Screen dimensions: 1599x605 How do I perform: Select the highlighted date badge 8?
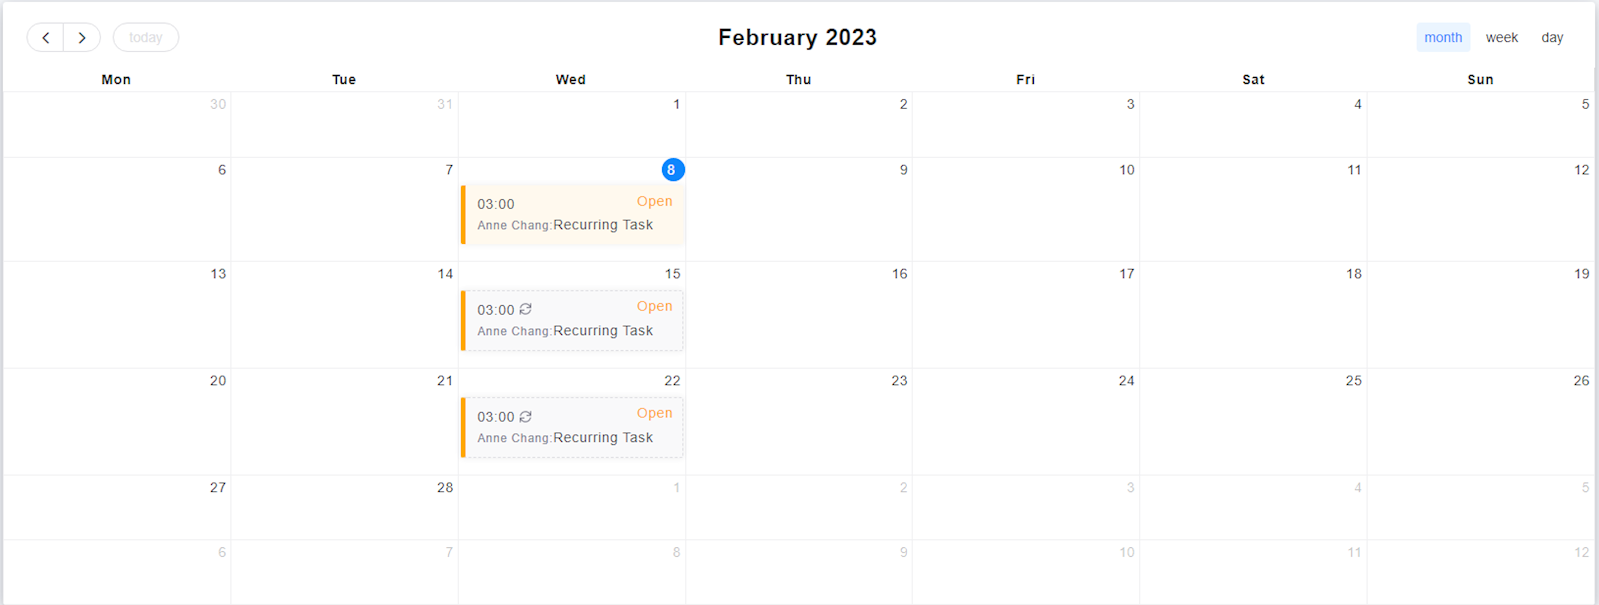coord(673,170)
